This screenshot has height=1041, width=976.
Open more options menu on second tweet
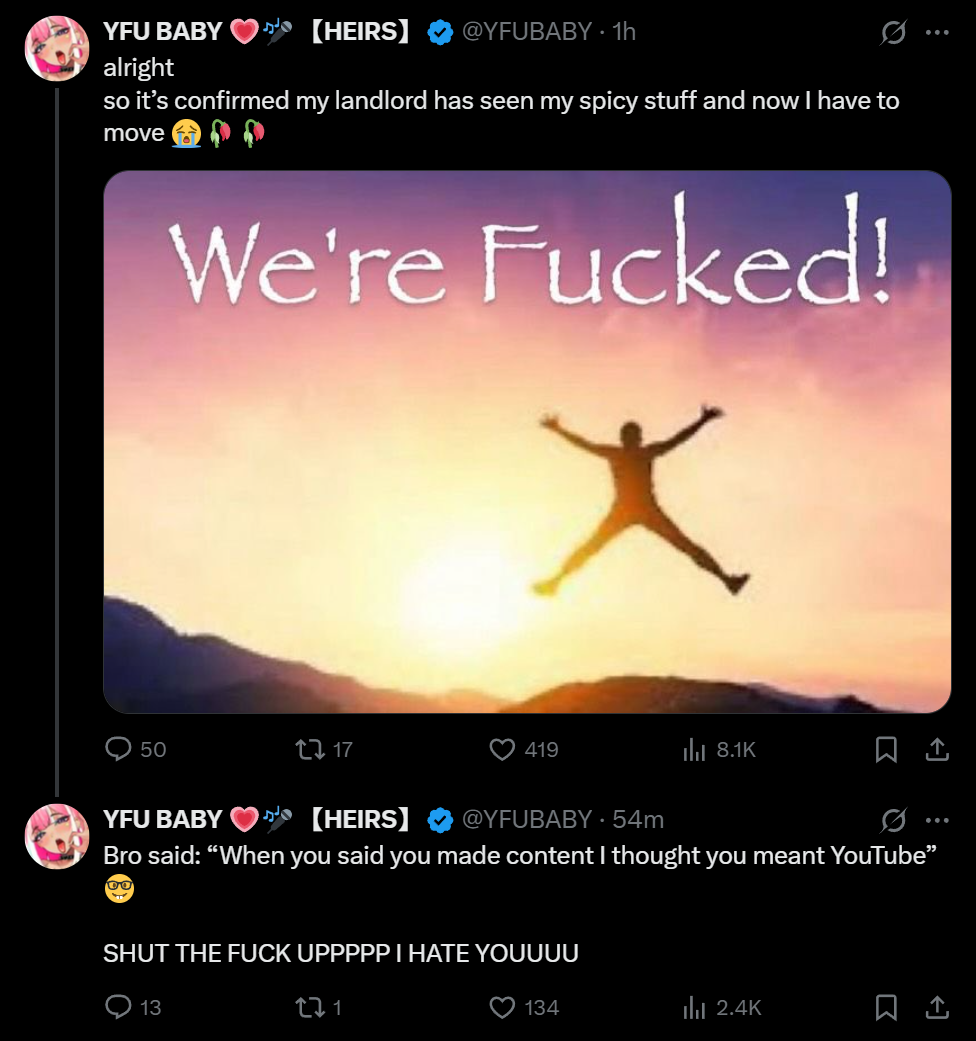937,820
